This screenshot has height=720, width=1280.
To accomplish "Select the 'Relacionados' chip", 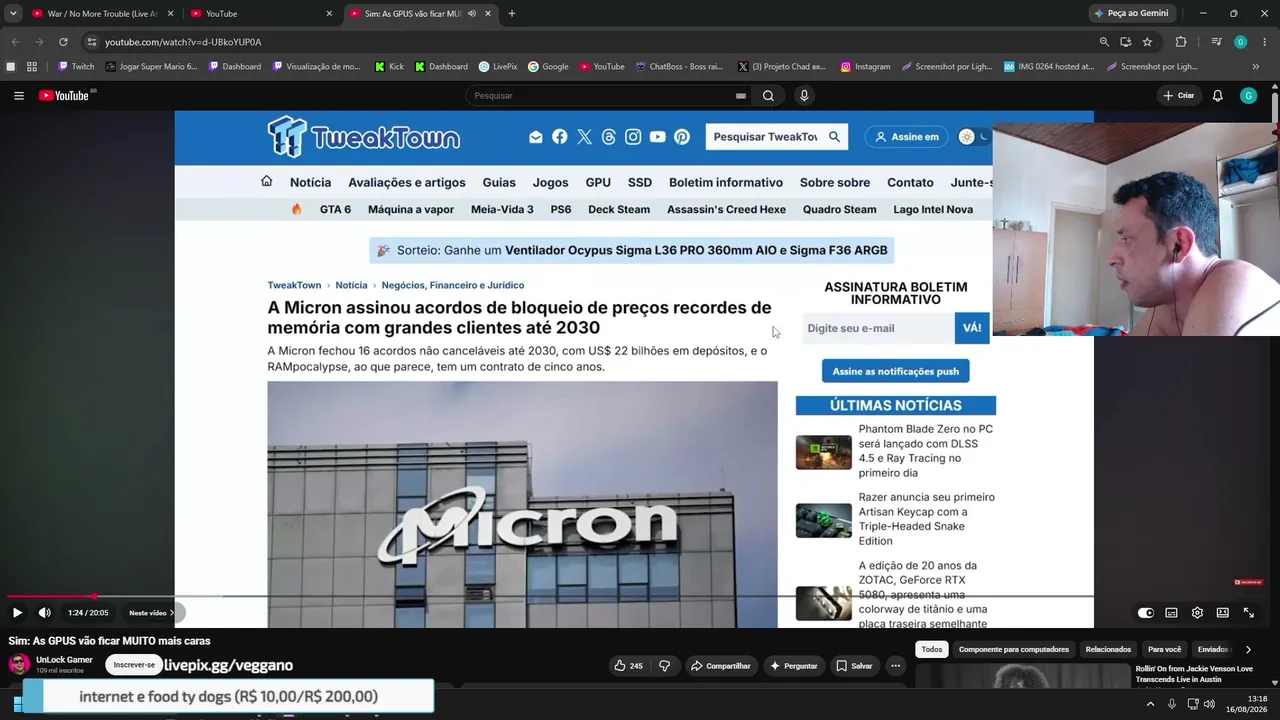I will tap(1108, 650).
